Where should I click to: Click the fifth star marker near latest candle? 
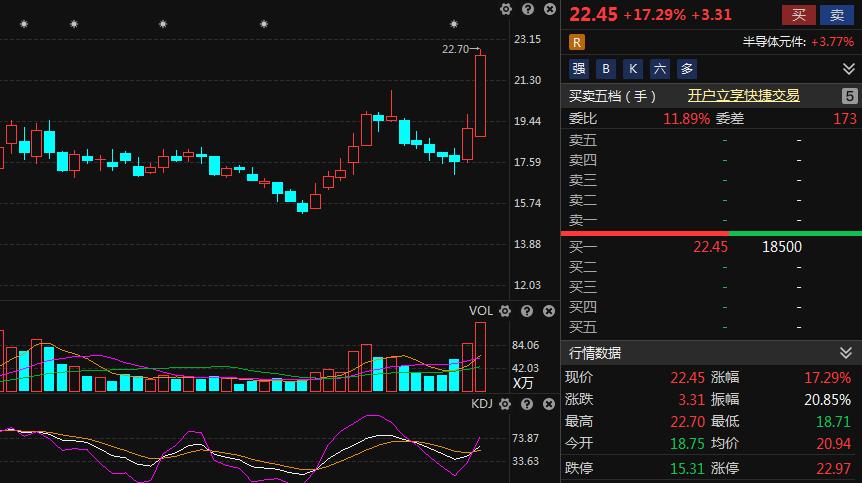click(x=454, y=24)
